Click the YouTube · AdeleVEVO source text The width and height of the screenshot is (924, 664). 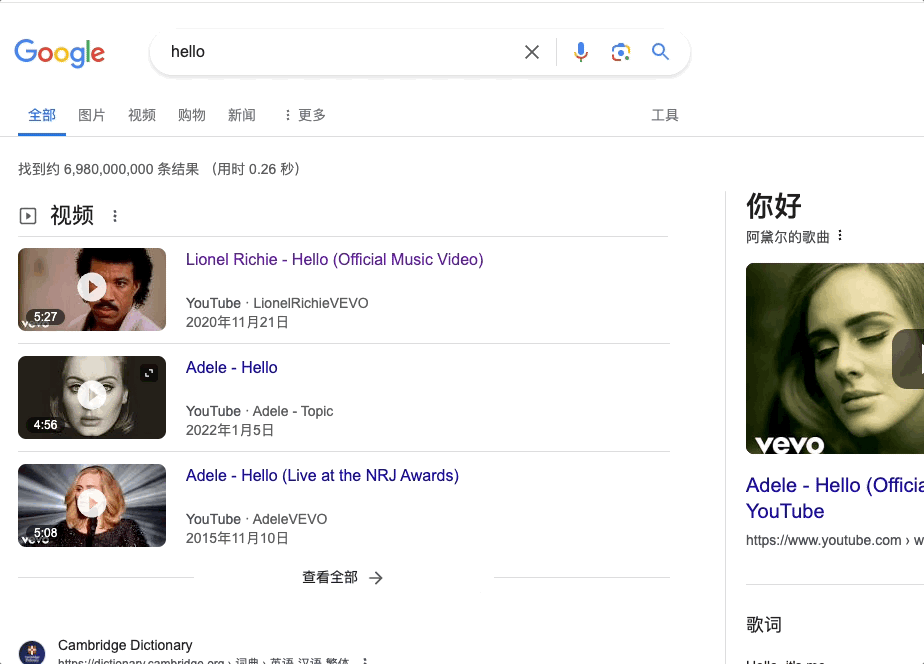pyautogui.click(x=256, y=519)
